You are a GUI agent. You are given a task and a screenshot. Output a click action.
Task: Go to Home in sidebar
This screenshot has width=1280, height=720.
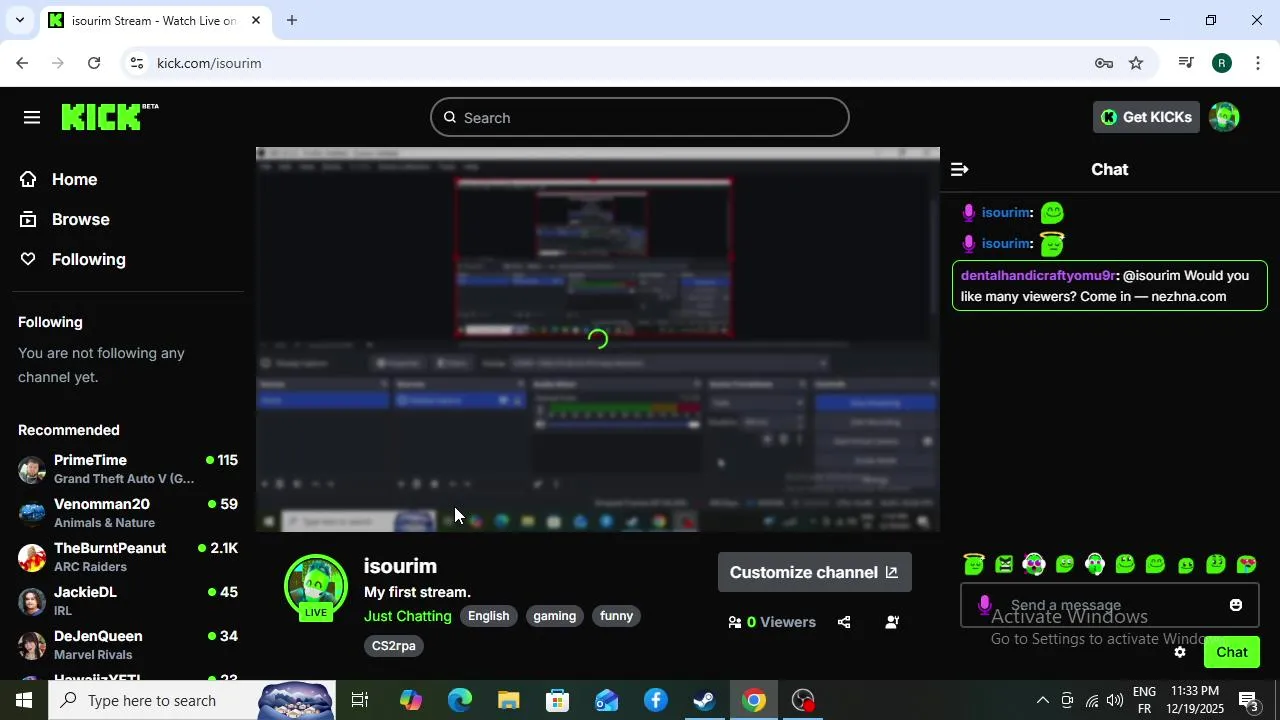point(60,180)
